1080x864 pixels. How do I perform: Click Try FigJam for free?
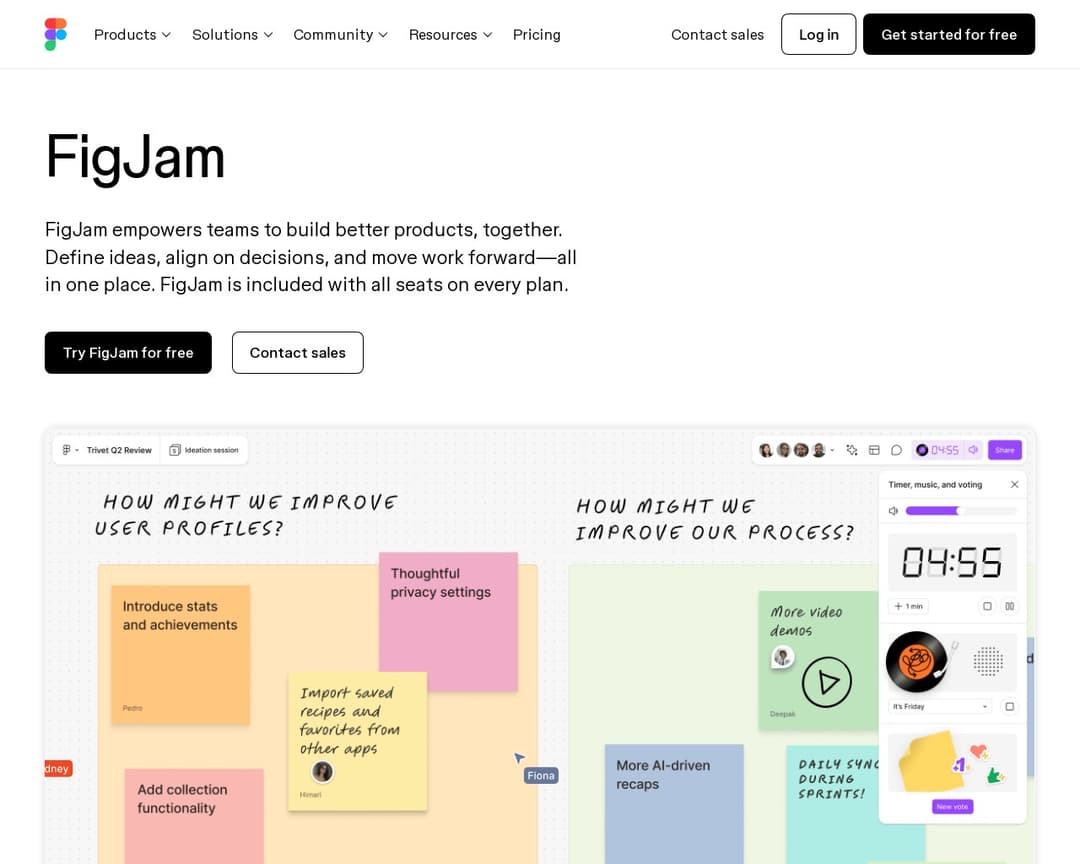(128, 353)
